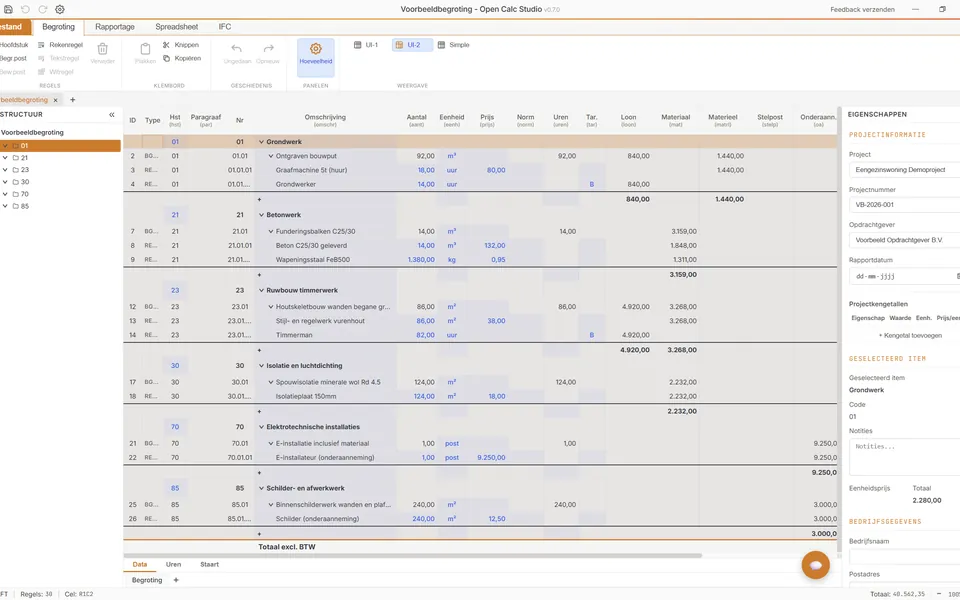
Task: Click the Opnieuw redo arrow
Action: pyautogui.click(x=268, y=48)
